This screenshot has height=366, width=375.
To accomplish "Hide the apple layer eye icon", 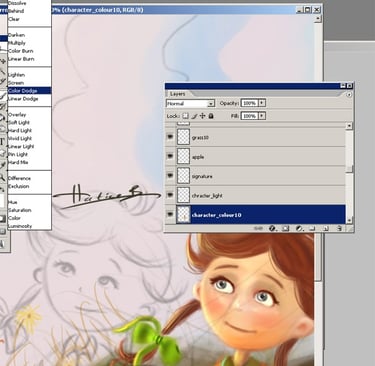I will (170, 156).
